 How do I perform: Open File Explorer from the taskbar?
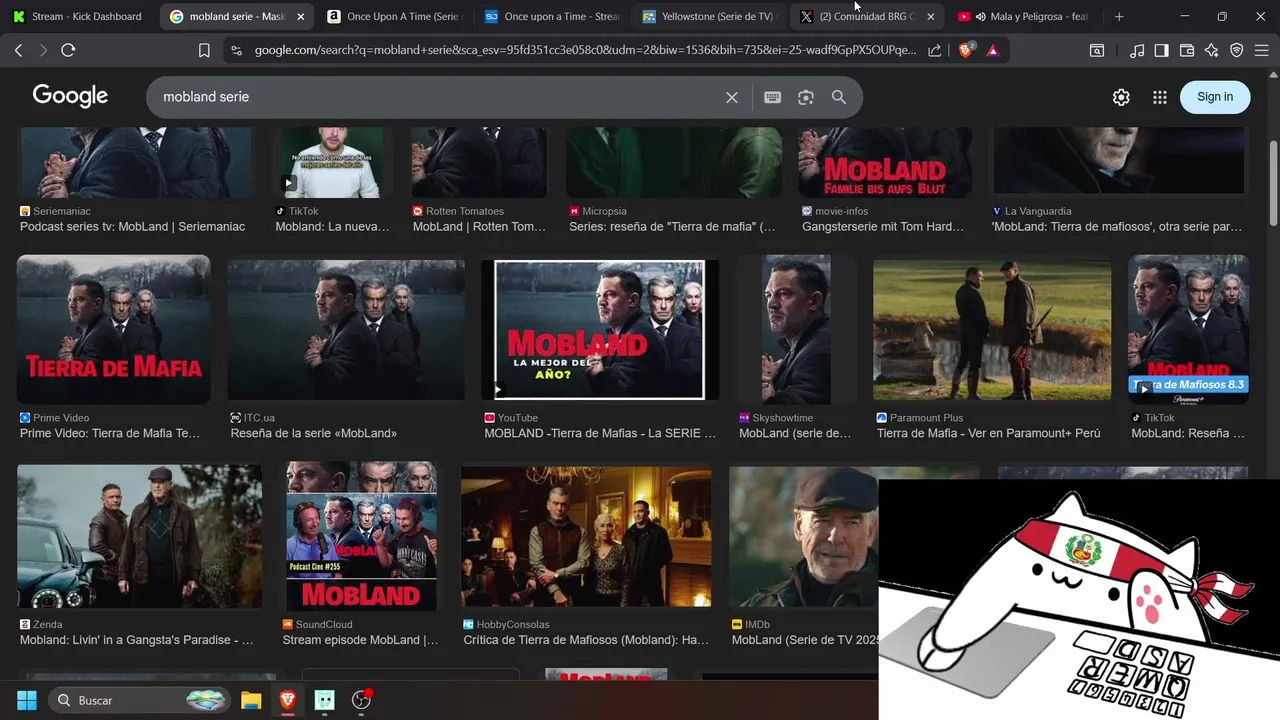tap(251, 700)
